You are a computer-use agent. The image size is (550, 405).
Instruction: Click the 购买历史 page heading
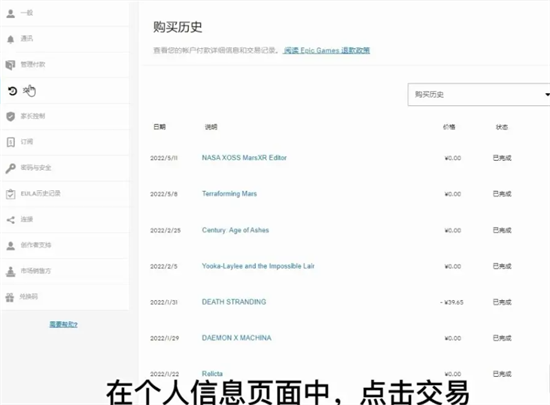177,27
